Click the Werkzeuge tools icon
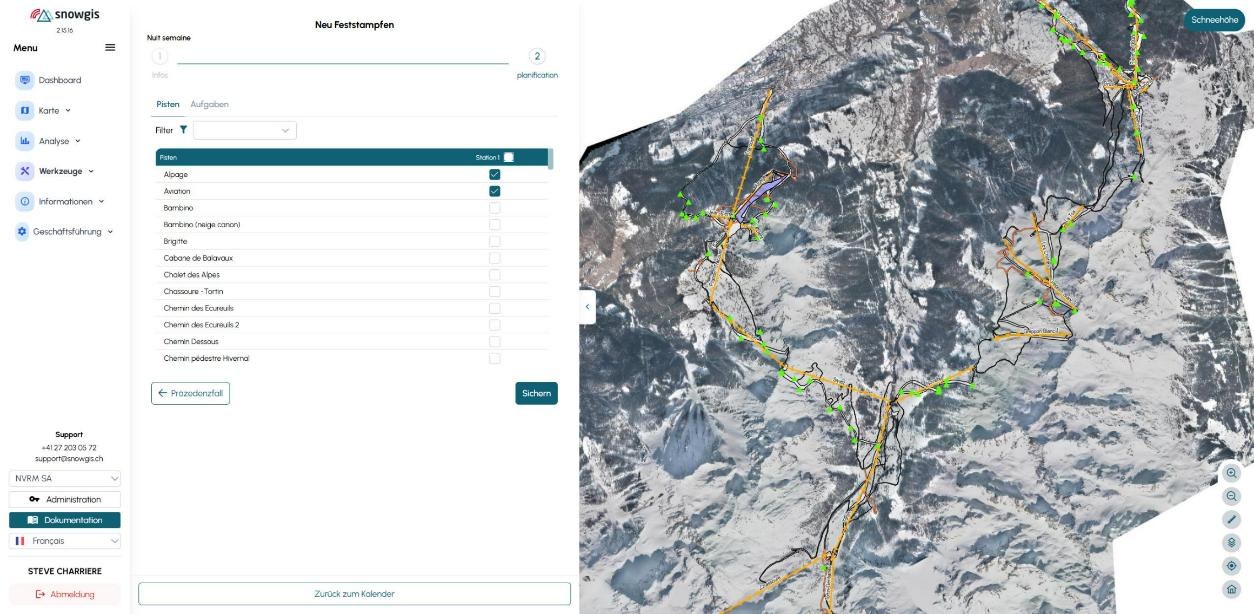 pos(25,171)
